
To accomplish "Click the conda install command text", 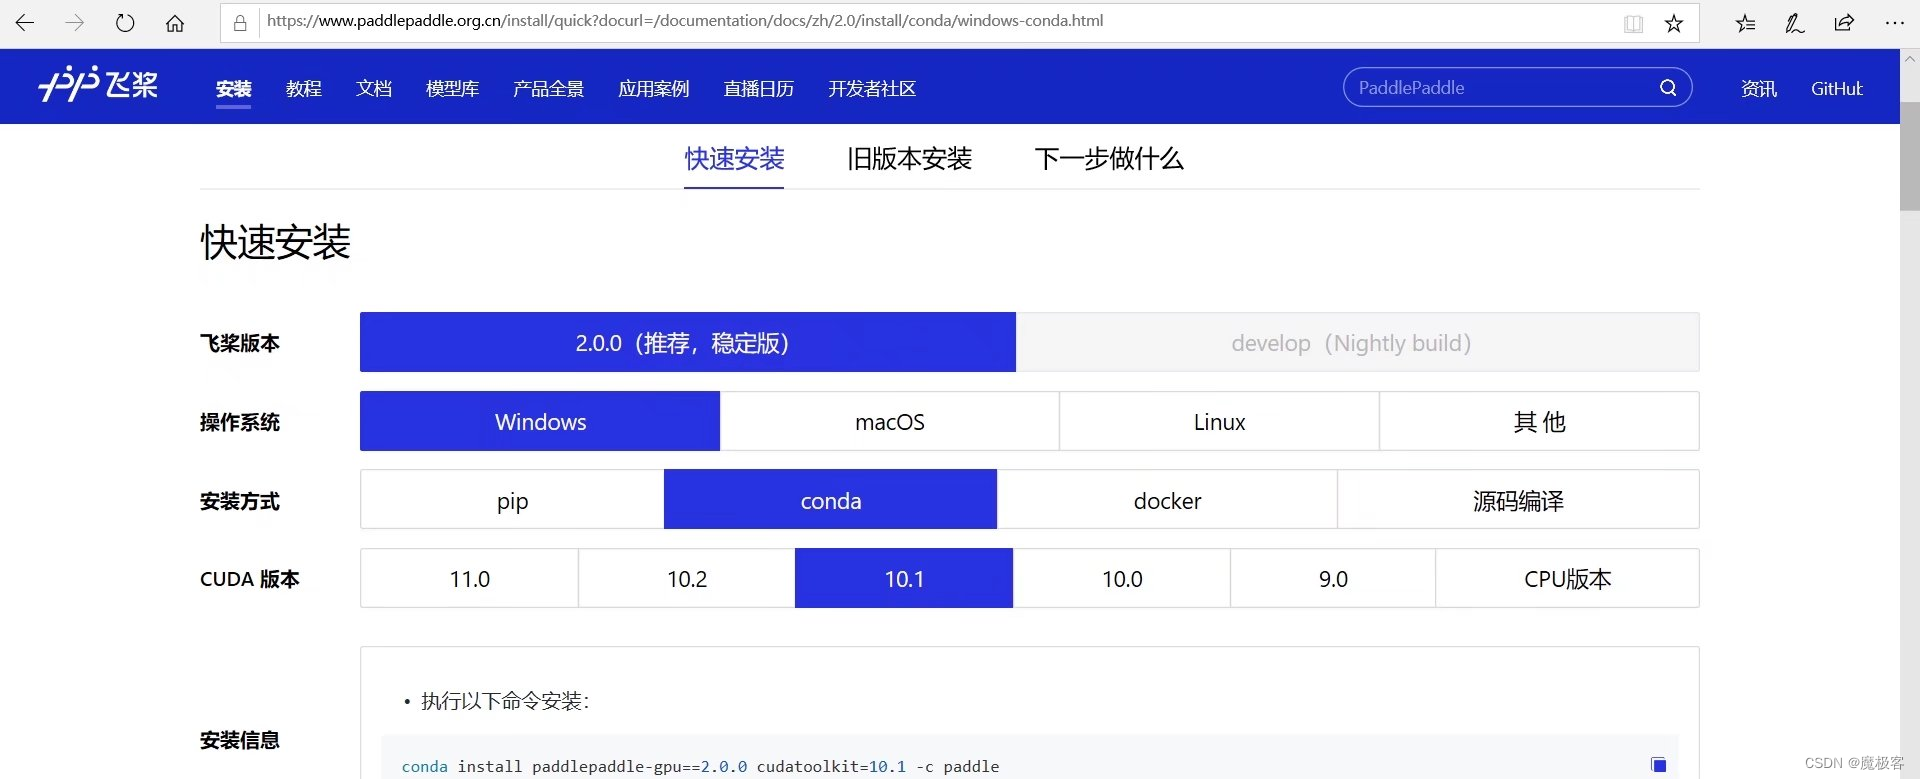I will (700, 767).
